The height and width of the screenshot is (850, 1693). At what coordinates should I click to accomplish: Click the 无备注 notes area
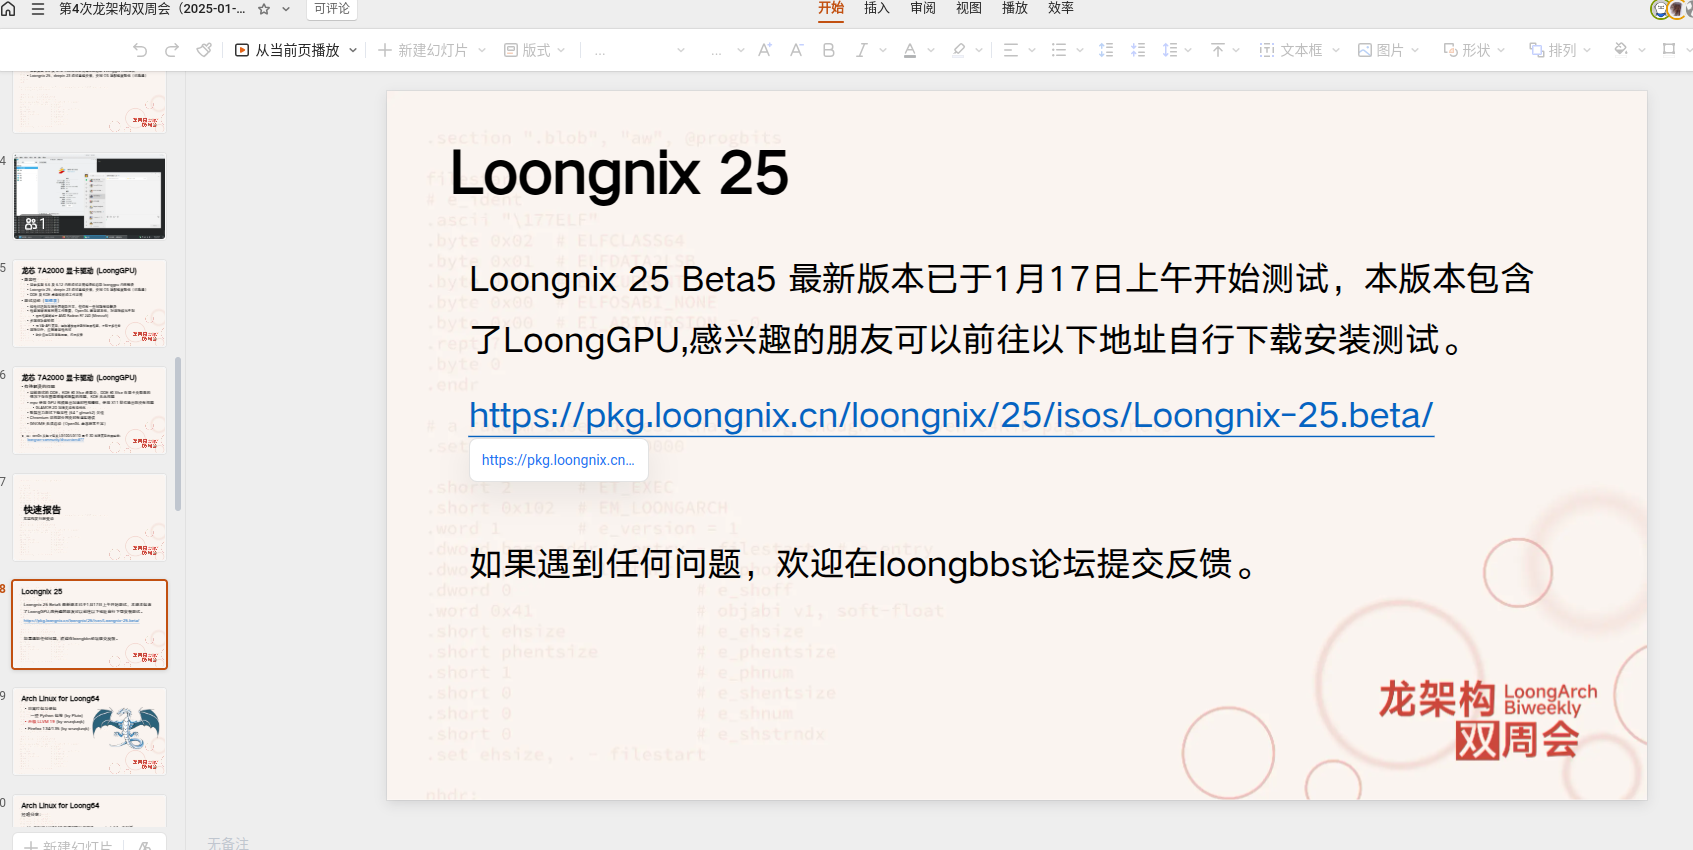[228, 843]
